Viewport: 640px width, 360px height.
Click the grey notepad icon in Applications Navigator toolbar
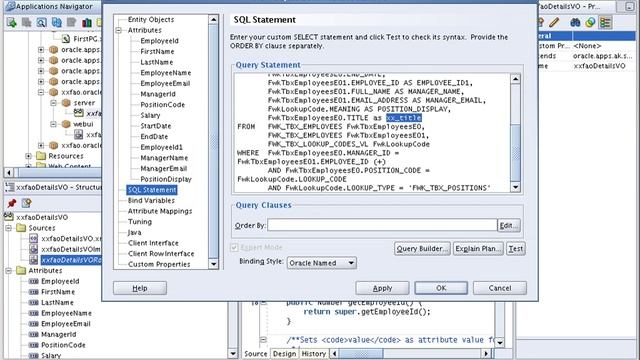point(71,22)
